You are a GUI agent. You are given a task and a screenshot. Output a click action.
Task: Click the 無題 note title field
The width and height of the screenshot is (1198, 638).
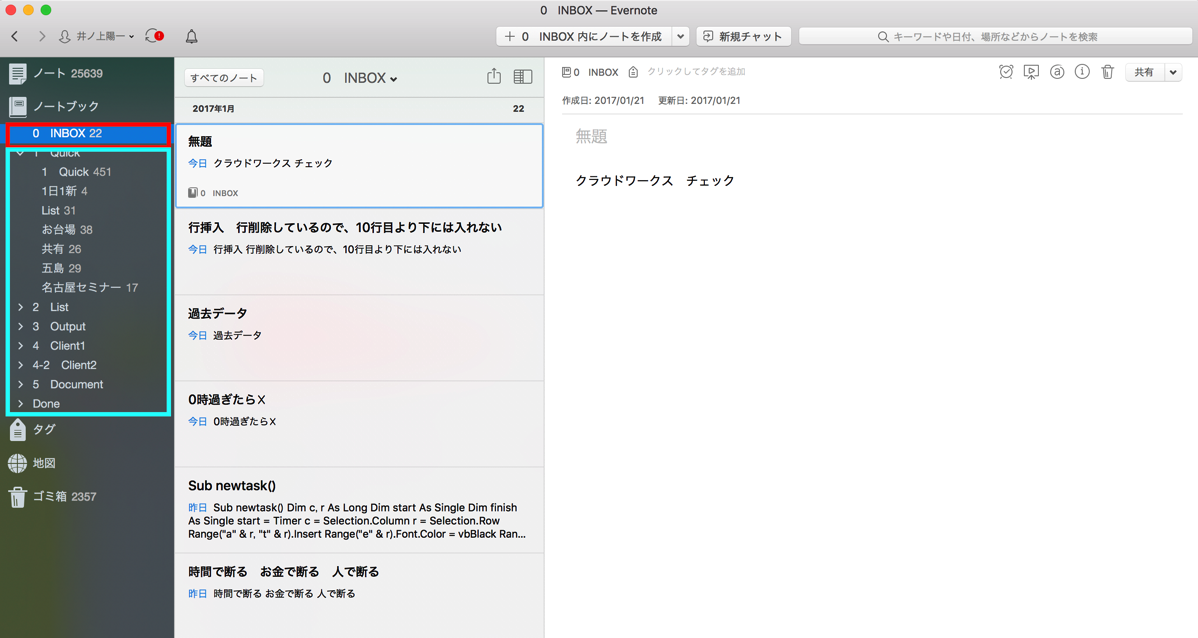pos(591,136)
